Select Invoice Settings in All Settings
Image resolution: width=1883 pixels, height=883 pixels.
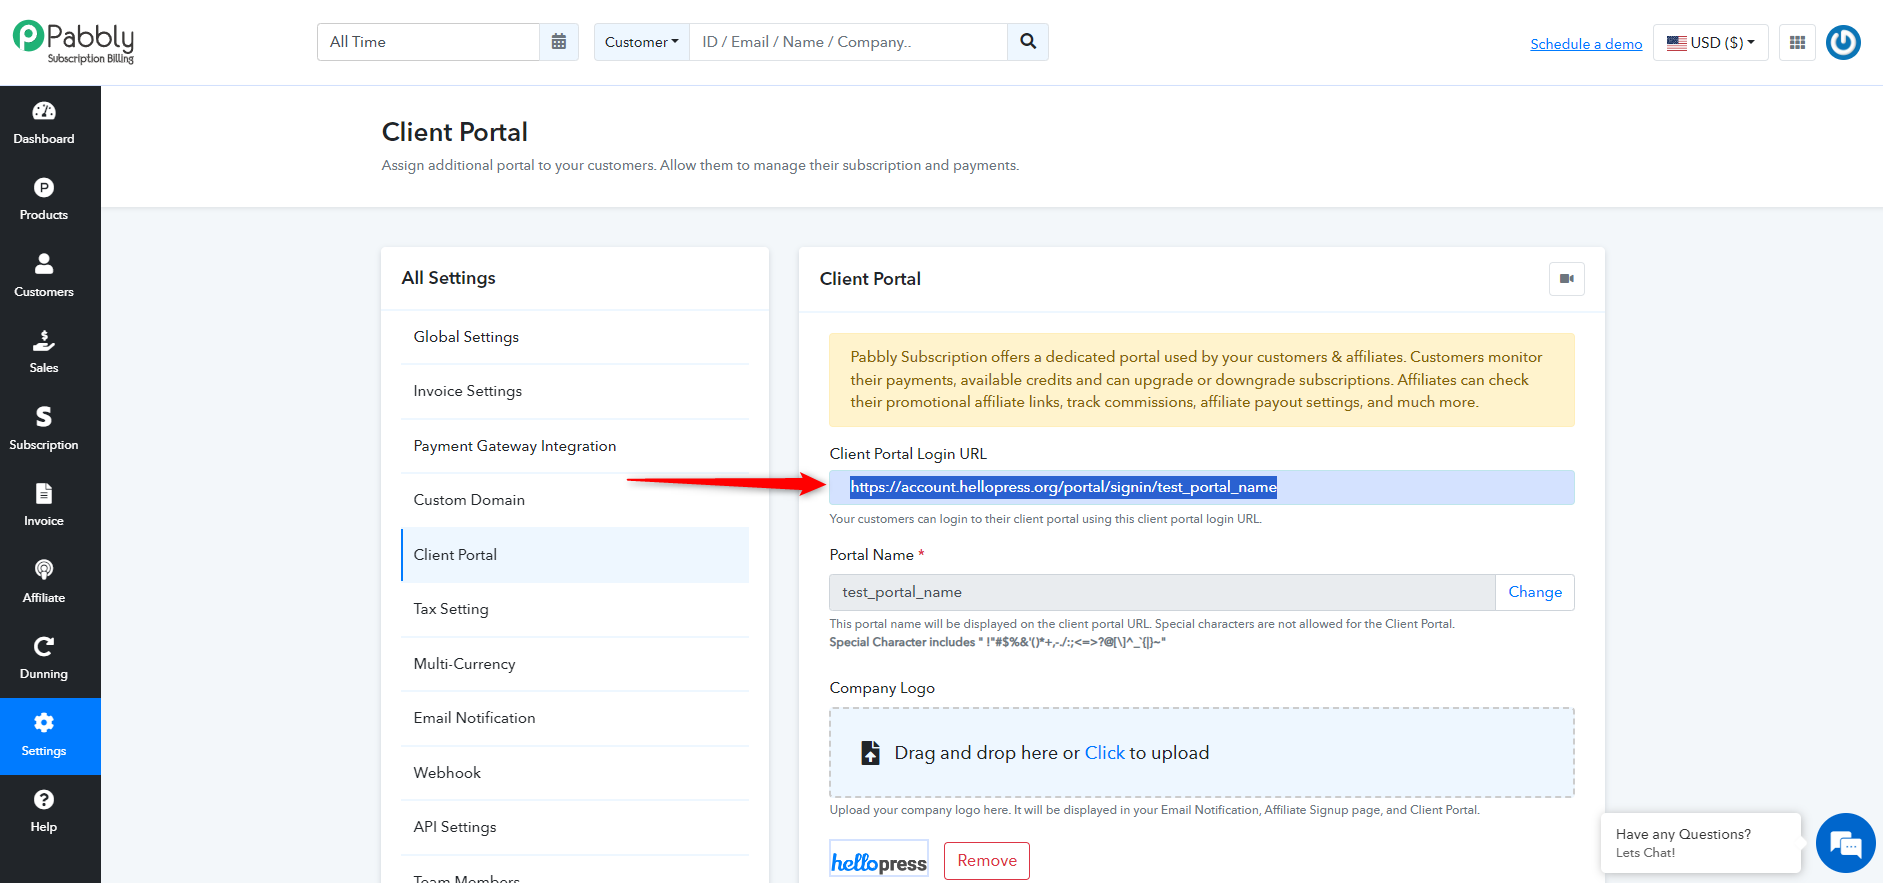tap(575, 391)
